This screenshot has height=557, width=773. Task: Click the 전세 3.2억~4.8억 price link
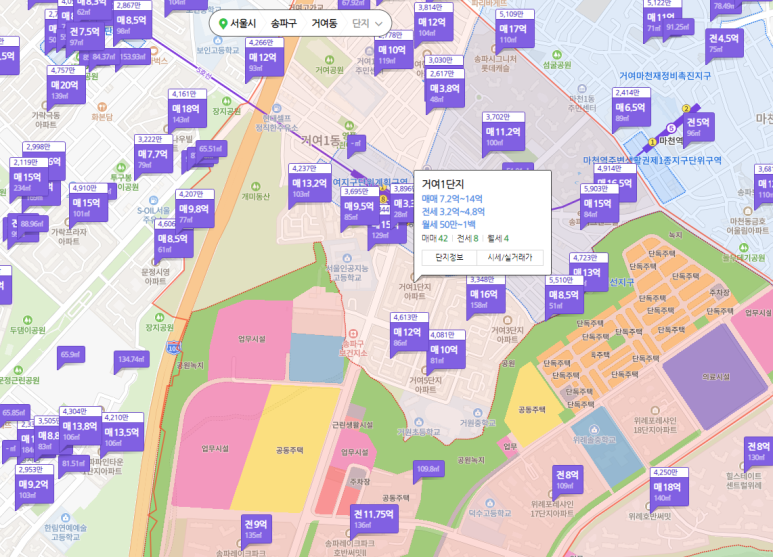(x=453, y=212)
